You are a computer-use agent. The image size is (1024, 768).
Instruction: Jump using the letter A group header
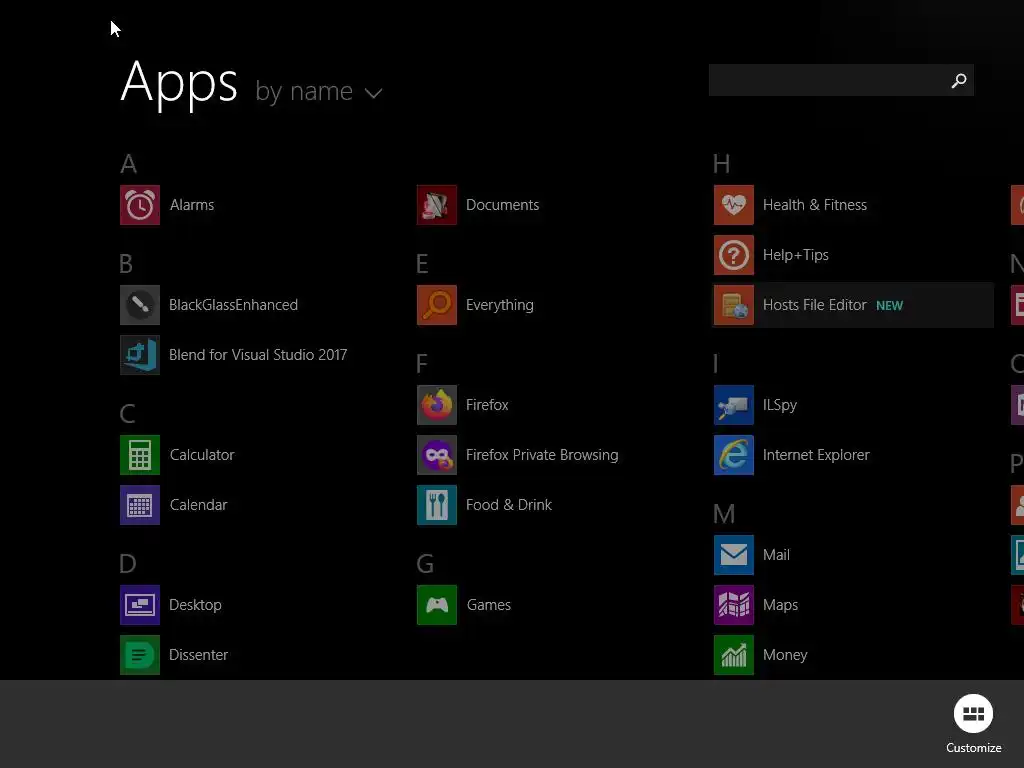[x=129, y=164]
